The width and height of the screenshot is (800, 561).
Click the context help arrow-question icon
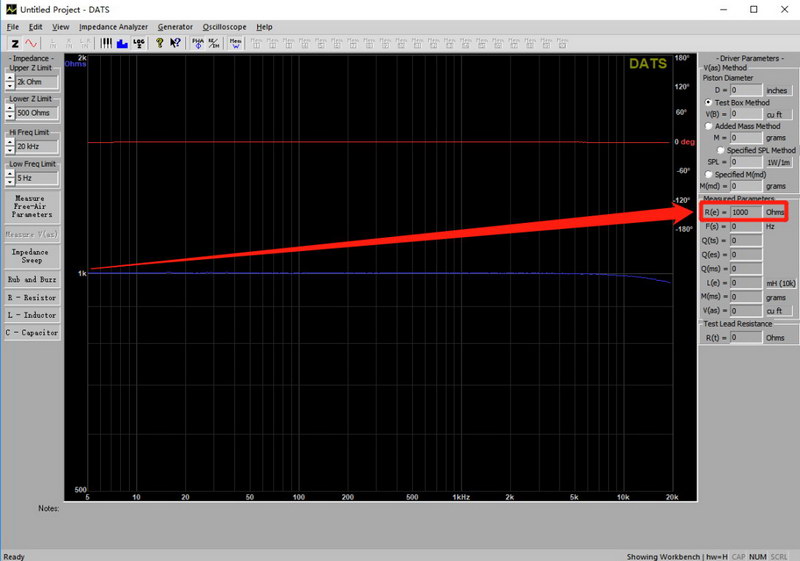pos(176,43)
